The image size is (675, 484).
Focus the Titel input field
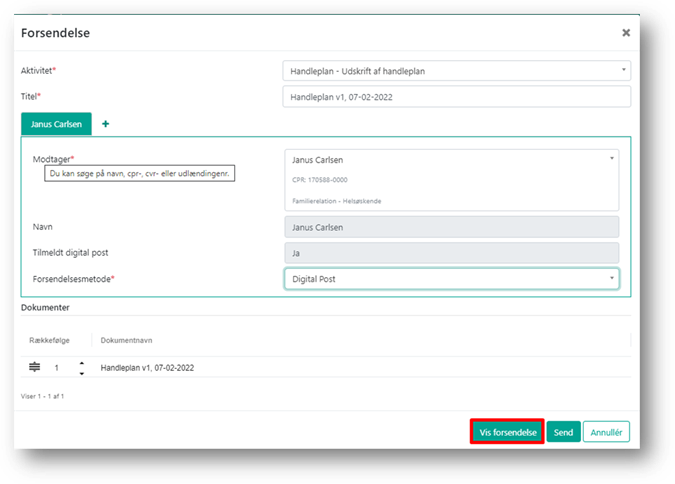click(x=456, y=96)
